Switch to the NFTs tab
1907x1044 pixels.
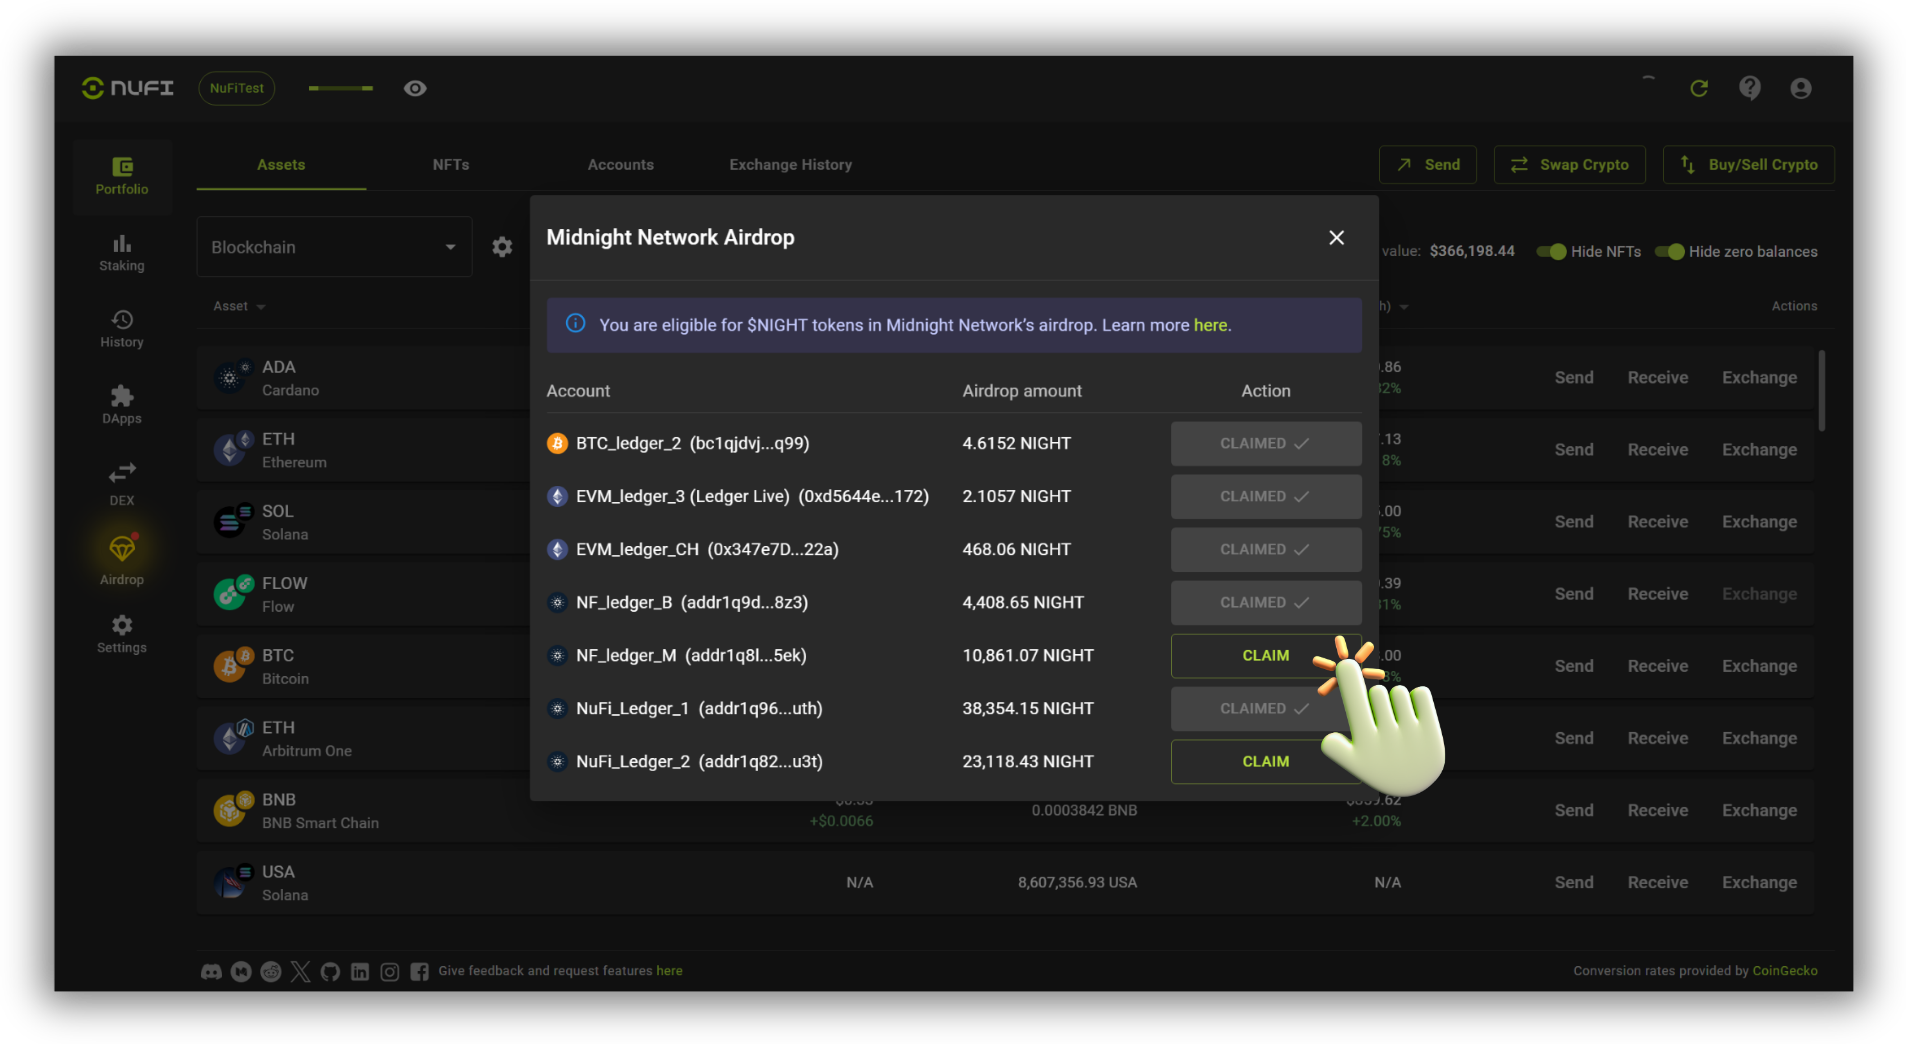[x=451, y=165]
